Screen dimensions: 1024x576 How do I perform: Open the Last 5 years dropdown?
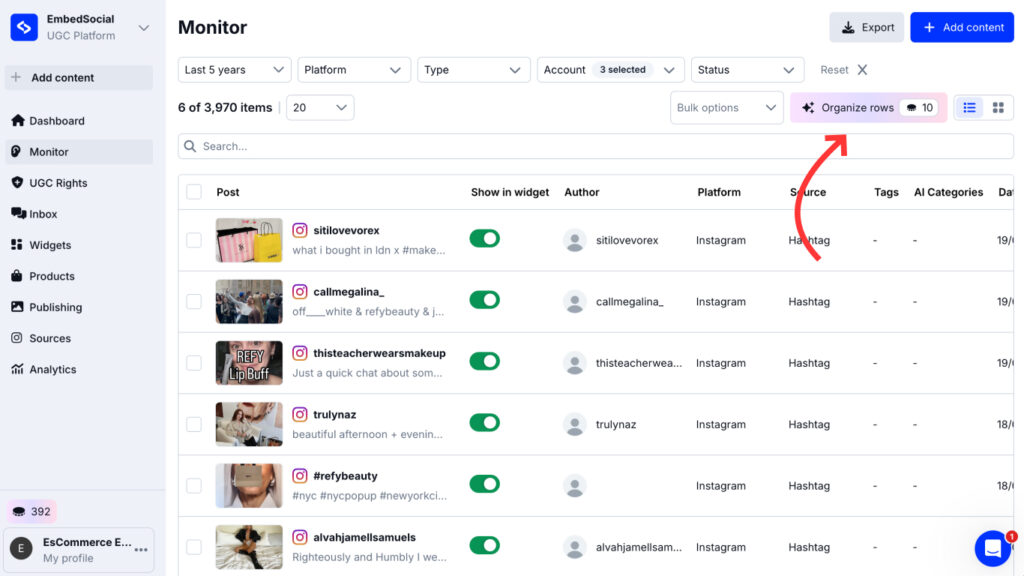[234, 70]
